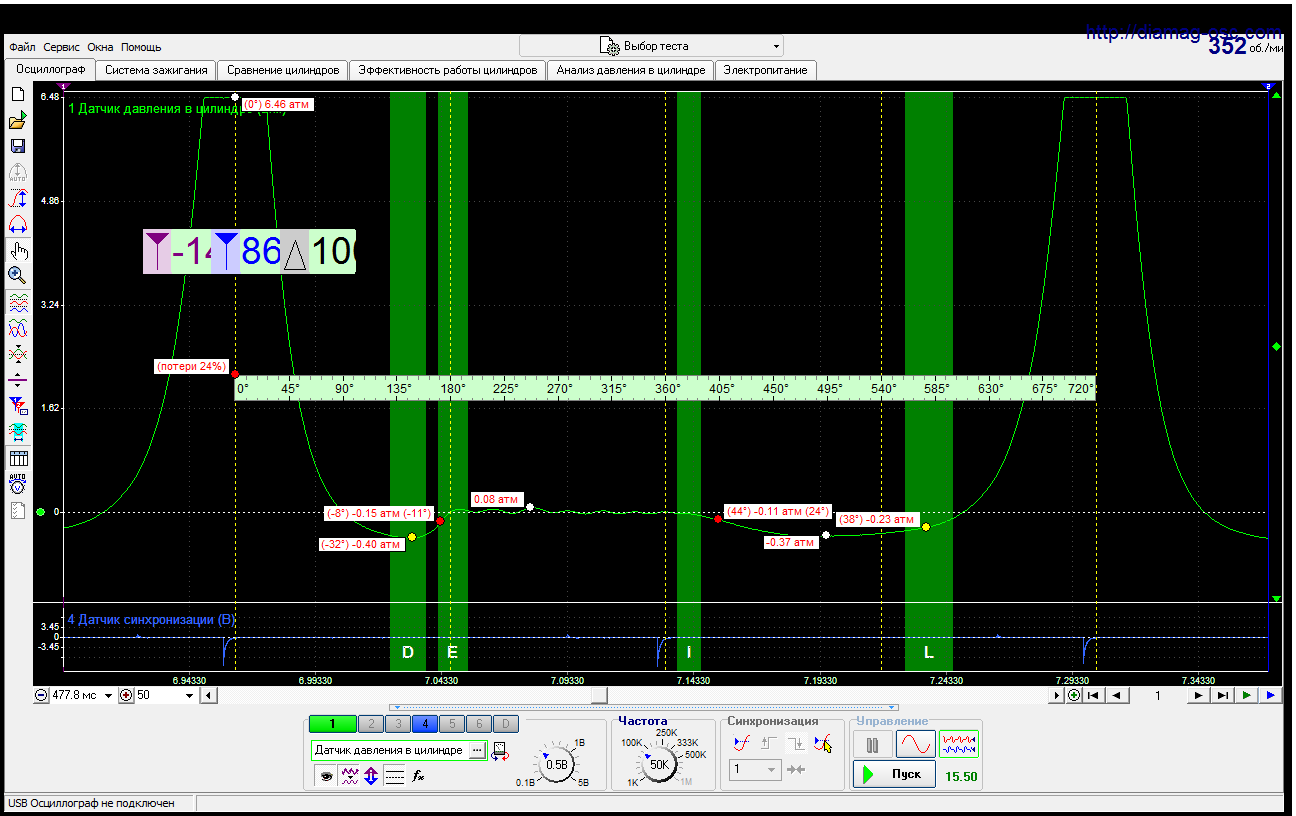Viewport: 1296px width, 816px height.
Task: Open the sync channel dropdown showing 1
Action: point(755,769)
